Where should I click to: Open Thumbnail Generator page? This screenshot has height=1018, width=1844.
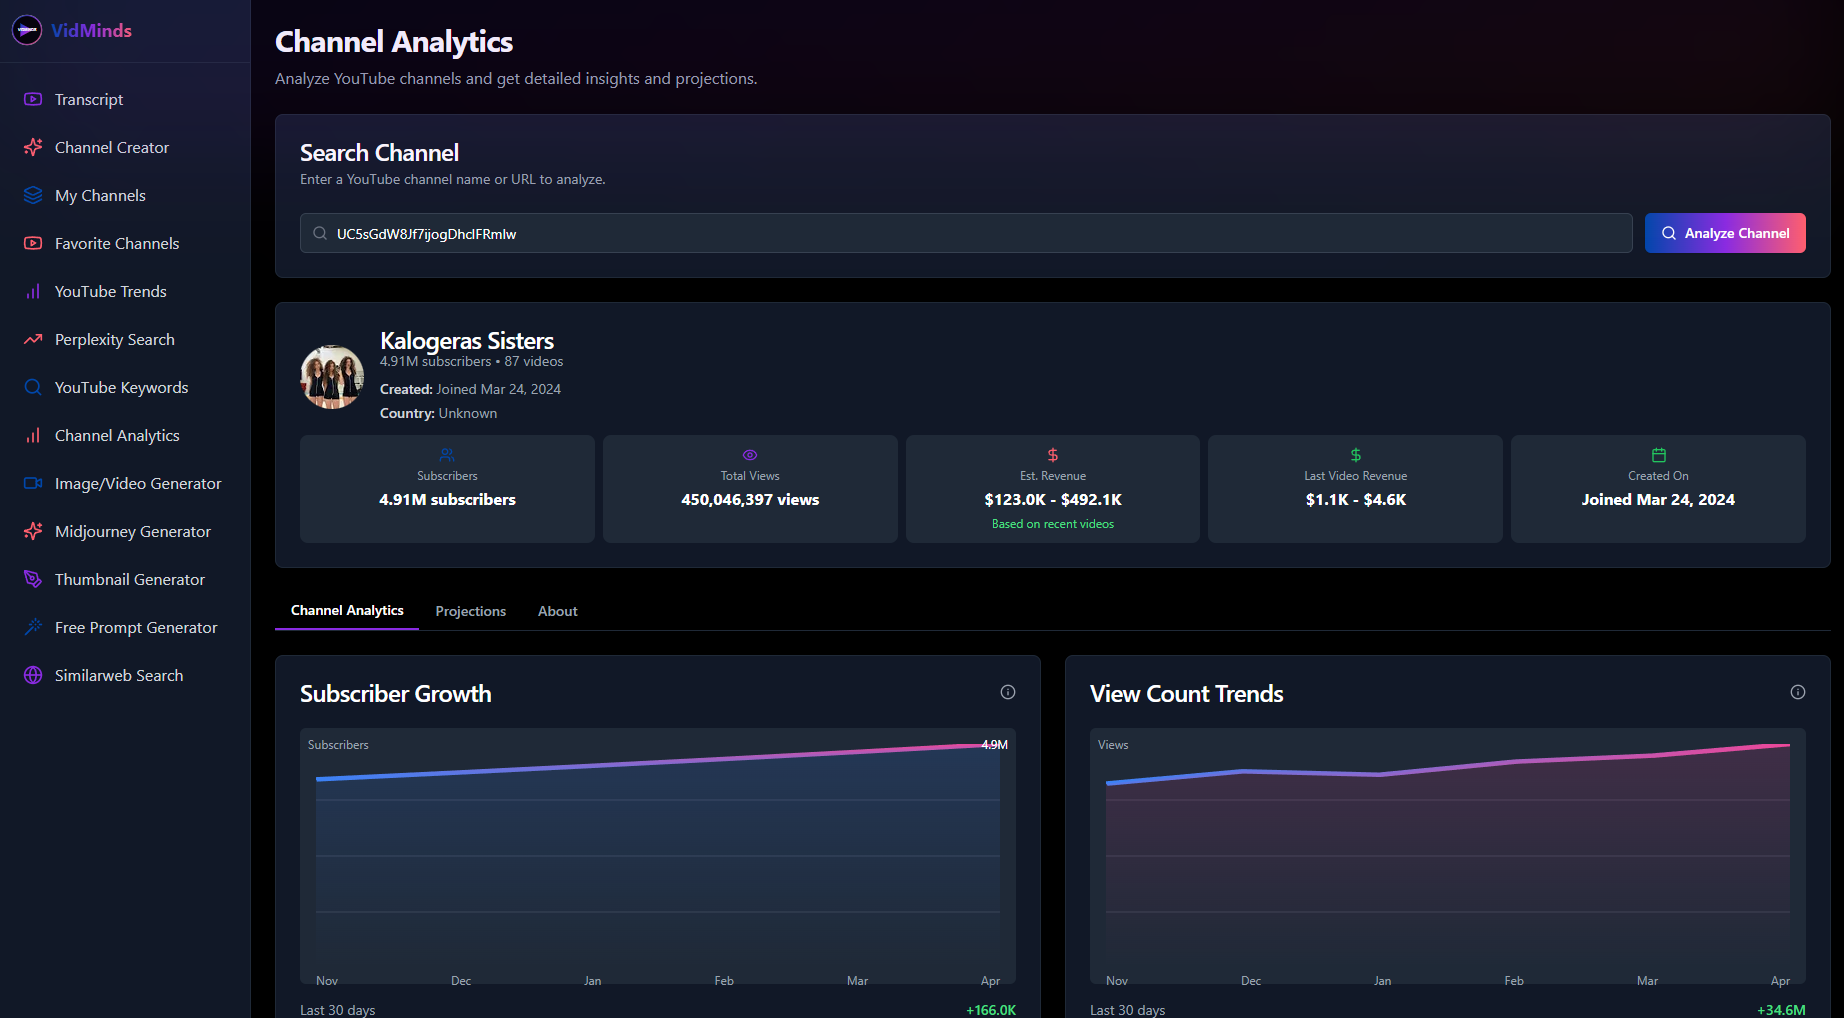coord(125,579)
